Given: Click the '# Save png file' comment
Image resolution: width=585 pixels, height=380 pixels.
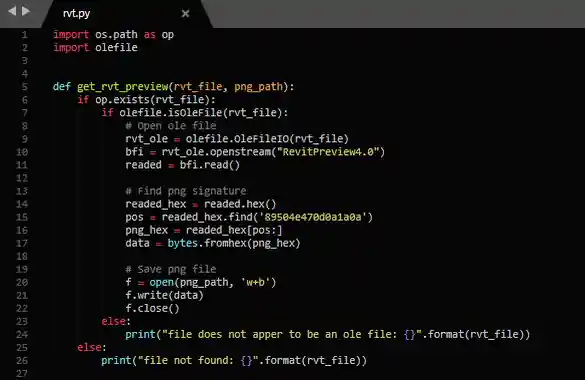Looking at the screenshot, I should (x=171, y=269).
